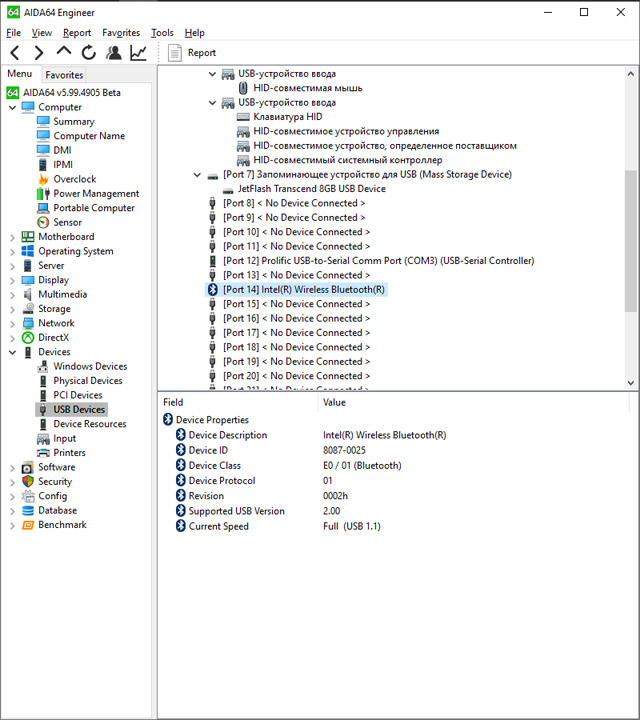Go up one level with Up arrow
Screen dimensions: 640x720
click(x=64, y=51)
